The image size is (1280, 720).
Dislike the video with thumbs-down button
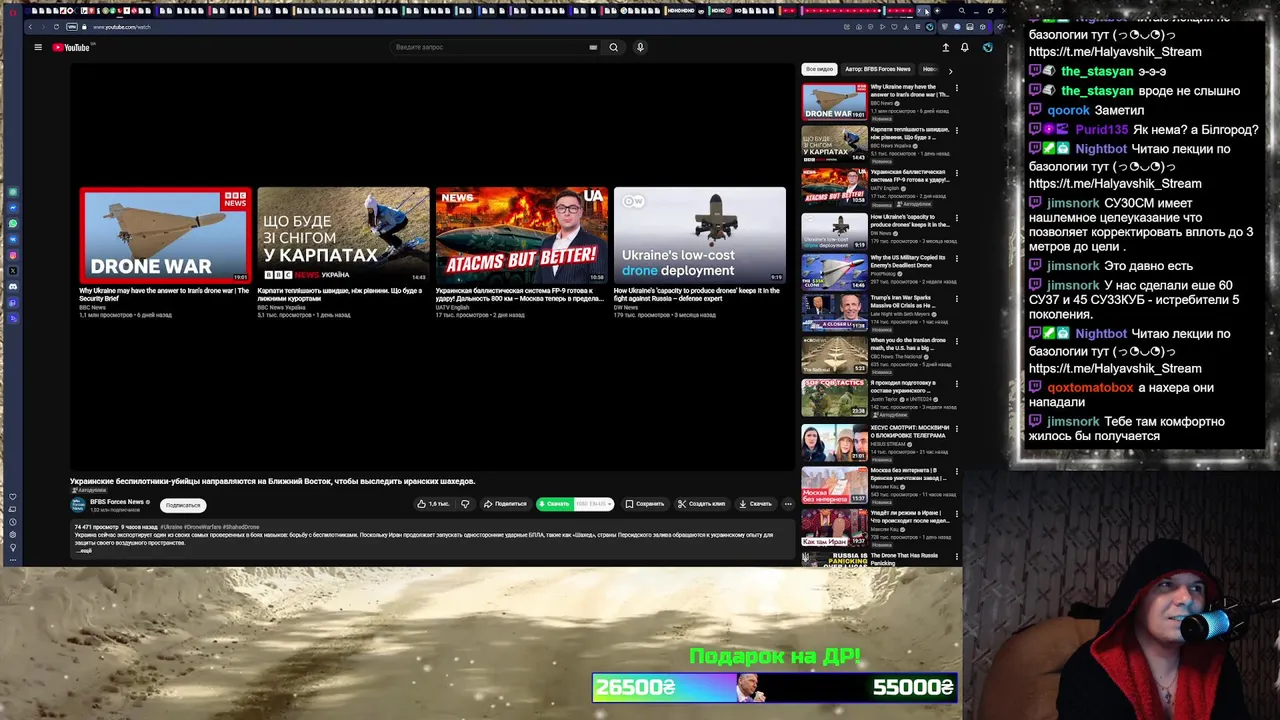465,504
